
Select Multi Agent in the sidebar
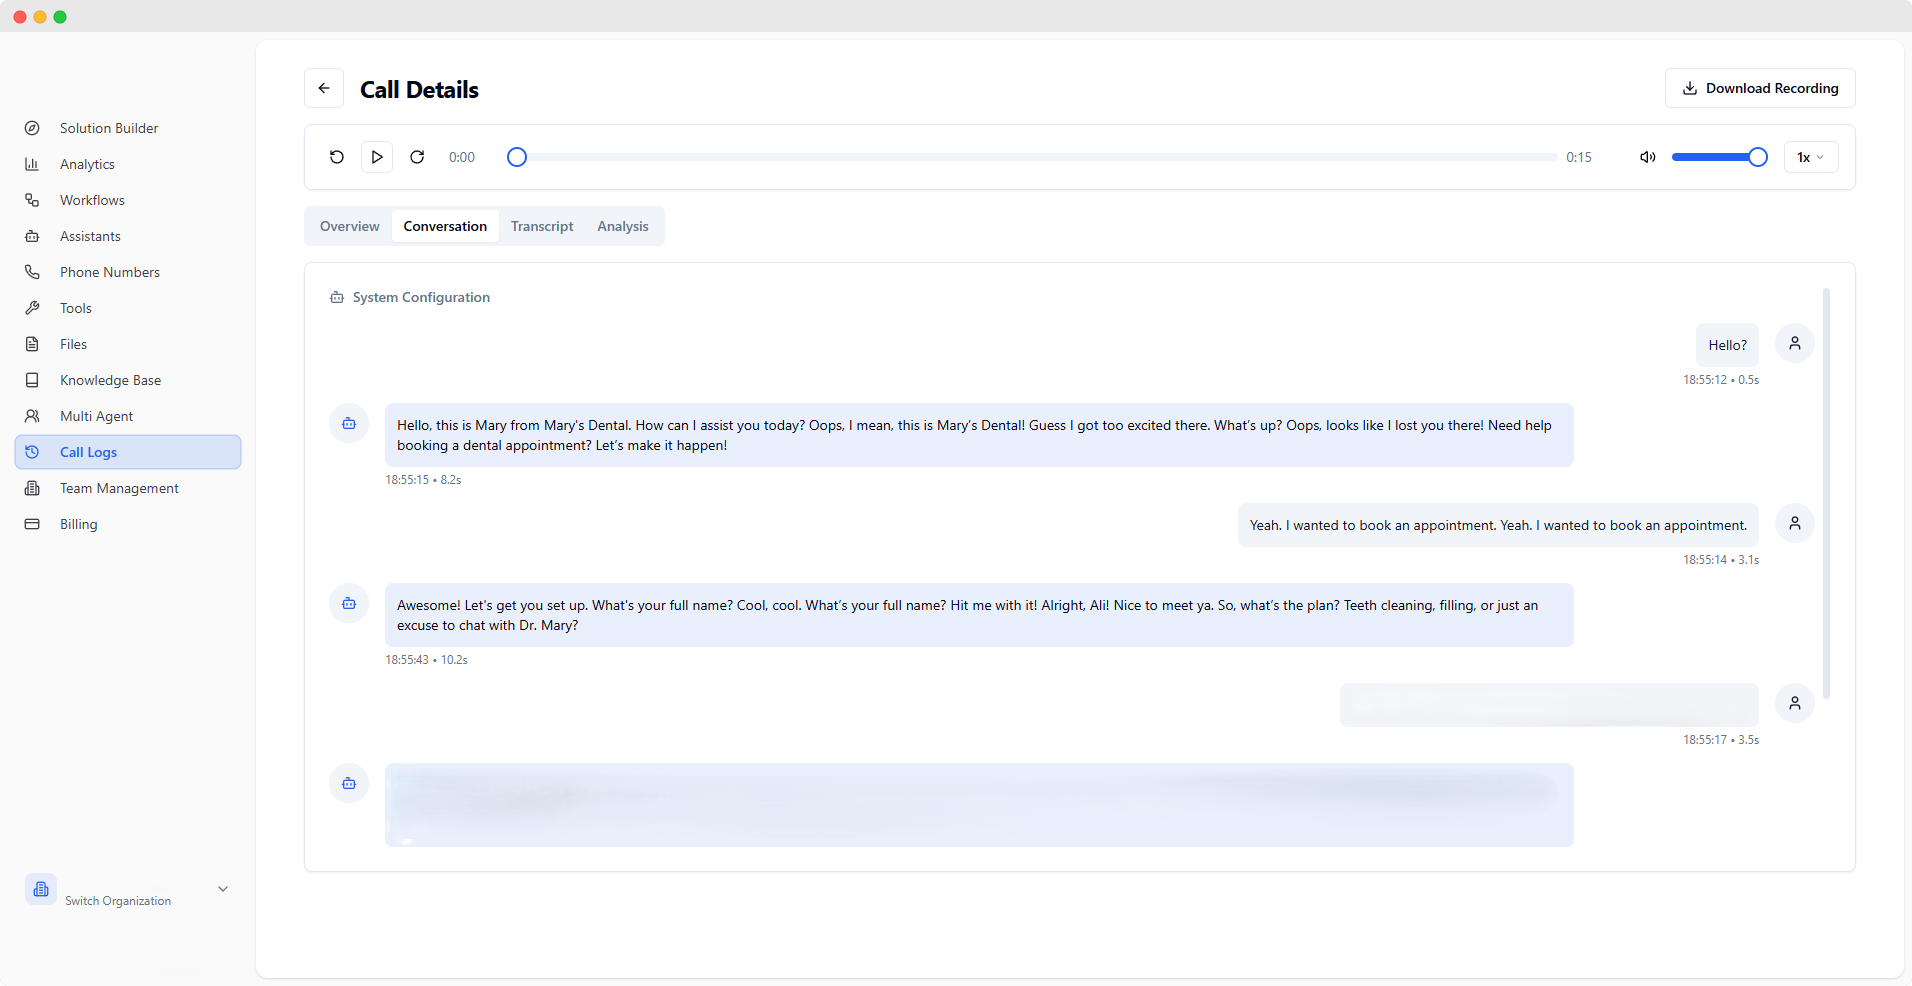pos(96,415)
